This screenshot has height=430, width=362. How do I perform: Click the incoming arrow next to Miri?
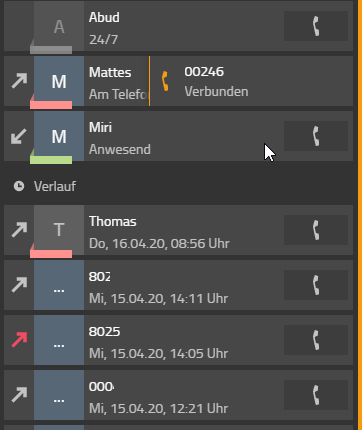[x=19, y=136]
